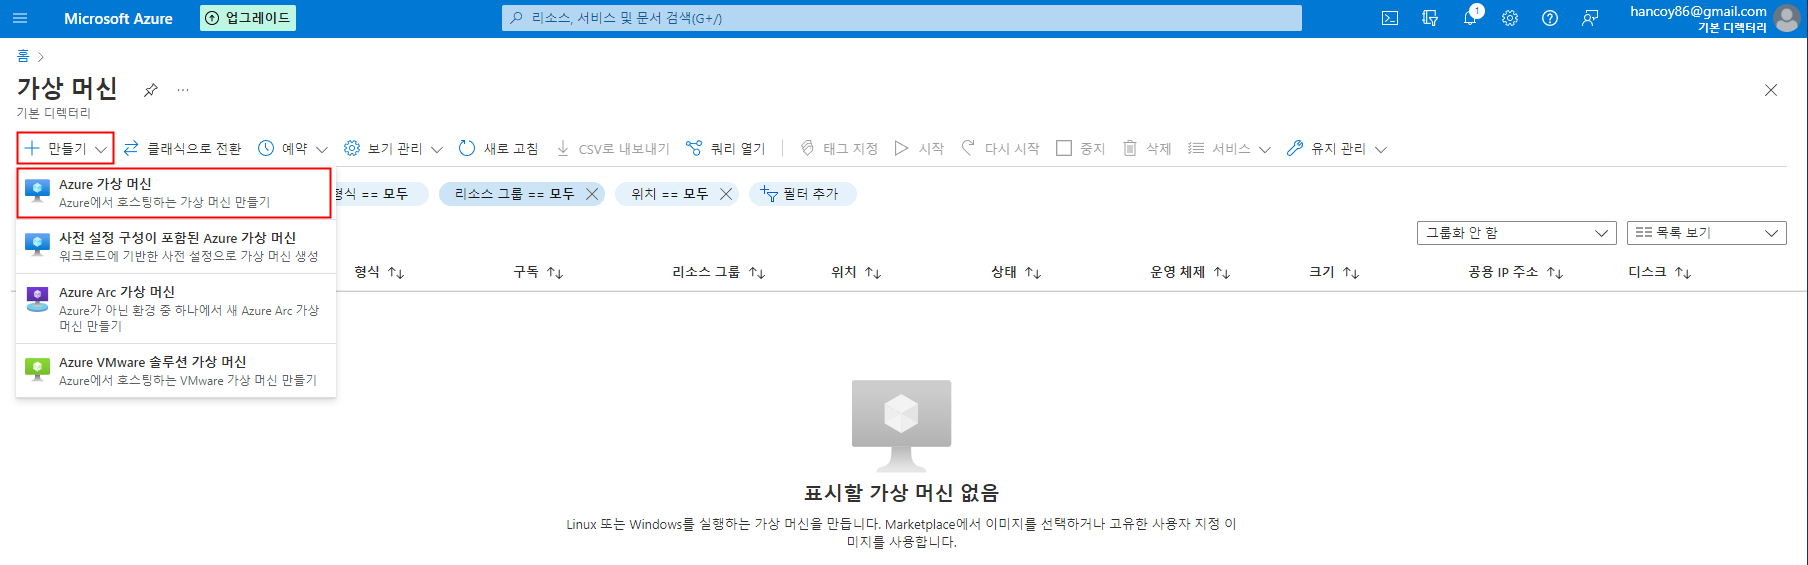Click CSV로 내보내기 export
This screenshot has width=1808, height=565.
pos(612,148)
